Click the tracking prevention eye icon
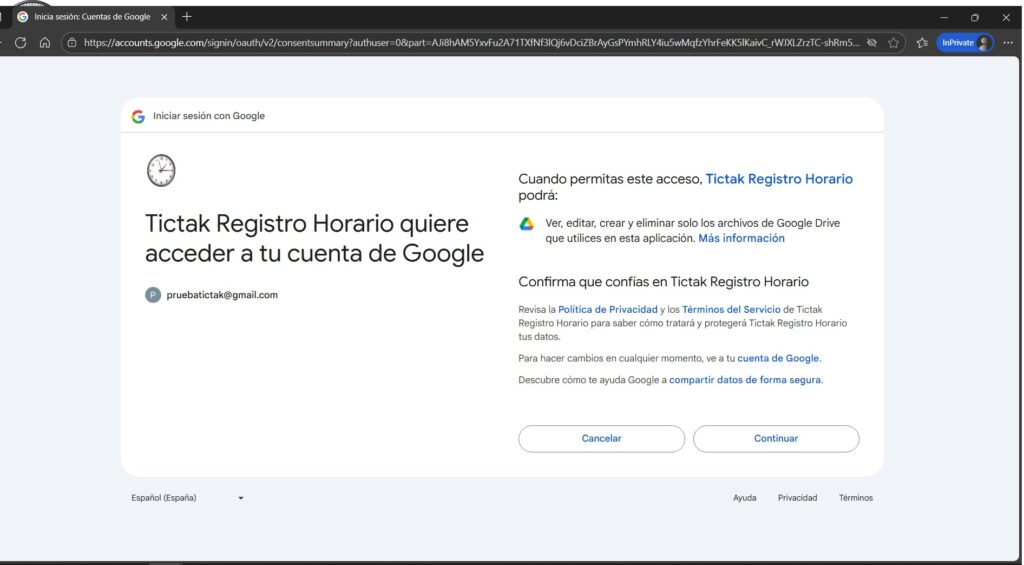1024x565 pixels. tap(872, 43)
